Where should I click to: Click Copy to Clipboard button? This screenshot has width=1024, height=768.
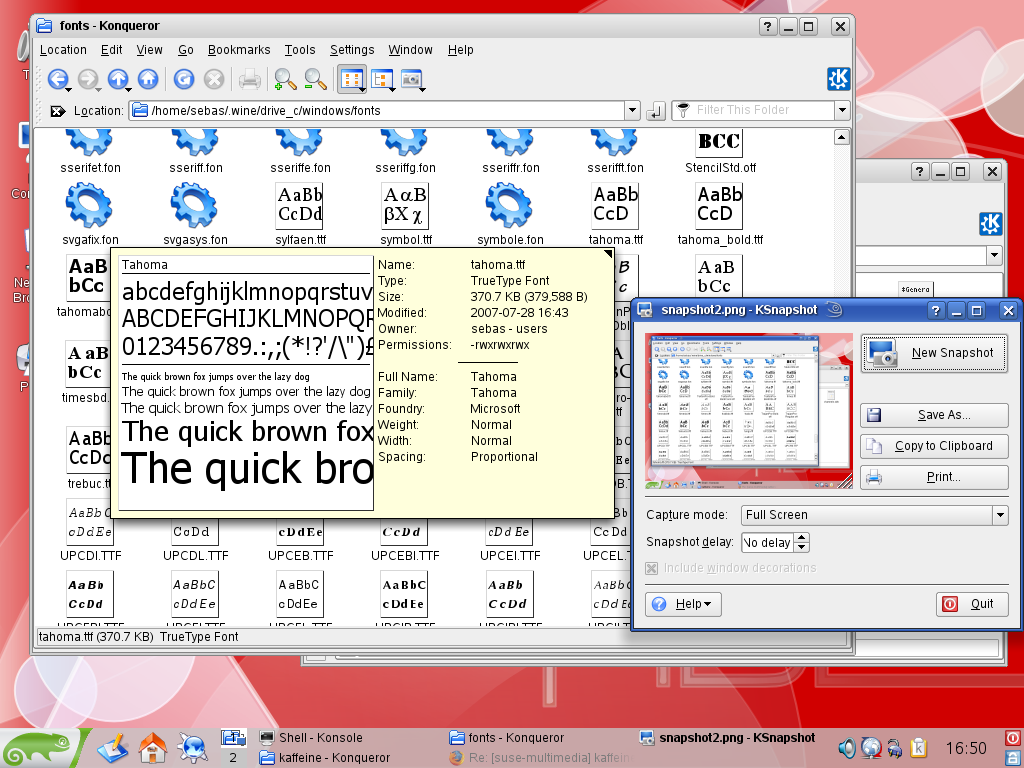point(934,446)
